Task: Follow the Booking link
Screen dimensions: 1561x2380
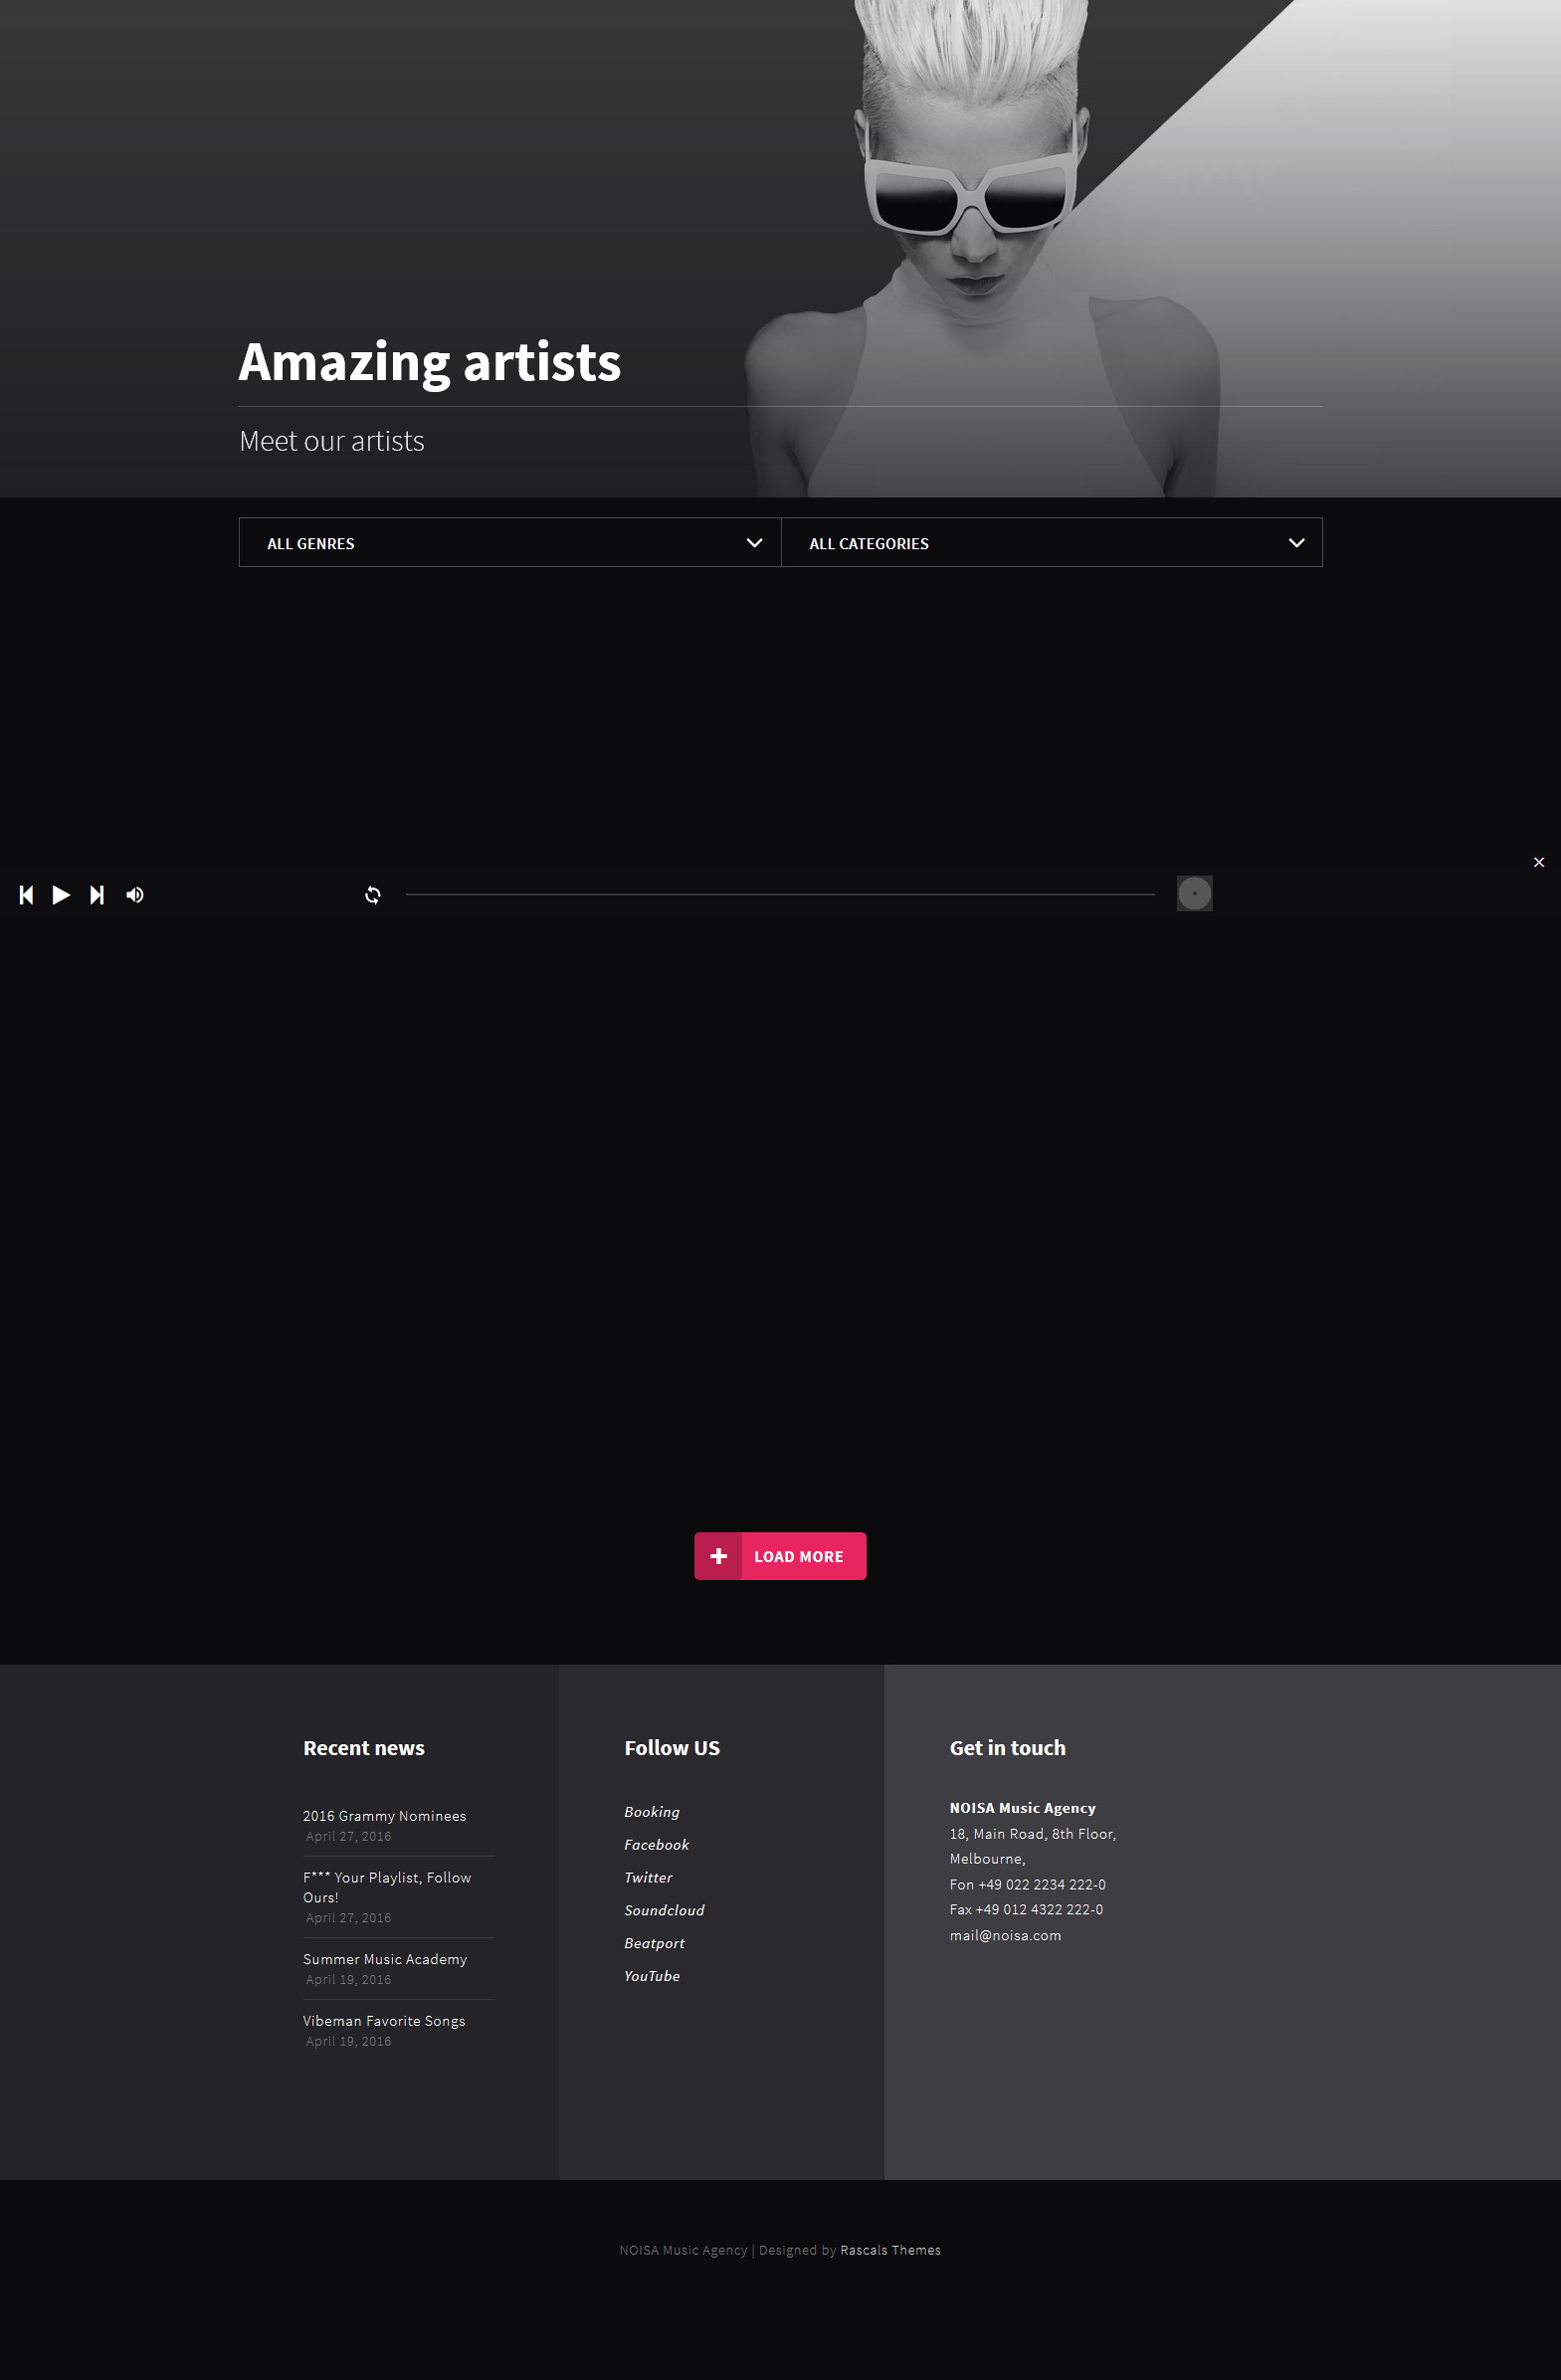Action: point(652,1812)
